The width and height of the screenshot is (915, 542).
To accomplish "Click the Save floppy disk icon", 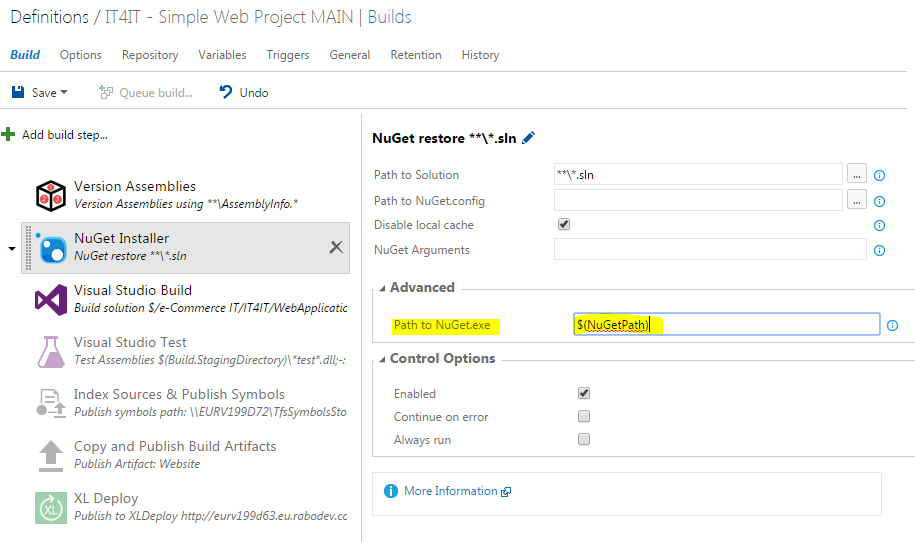I will click(18, 92).
